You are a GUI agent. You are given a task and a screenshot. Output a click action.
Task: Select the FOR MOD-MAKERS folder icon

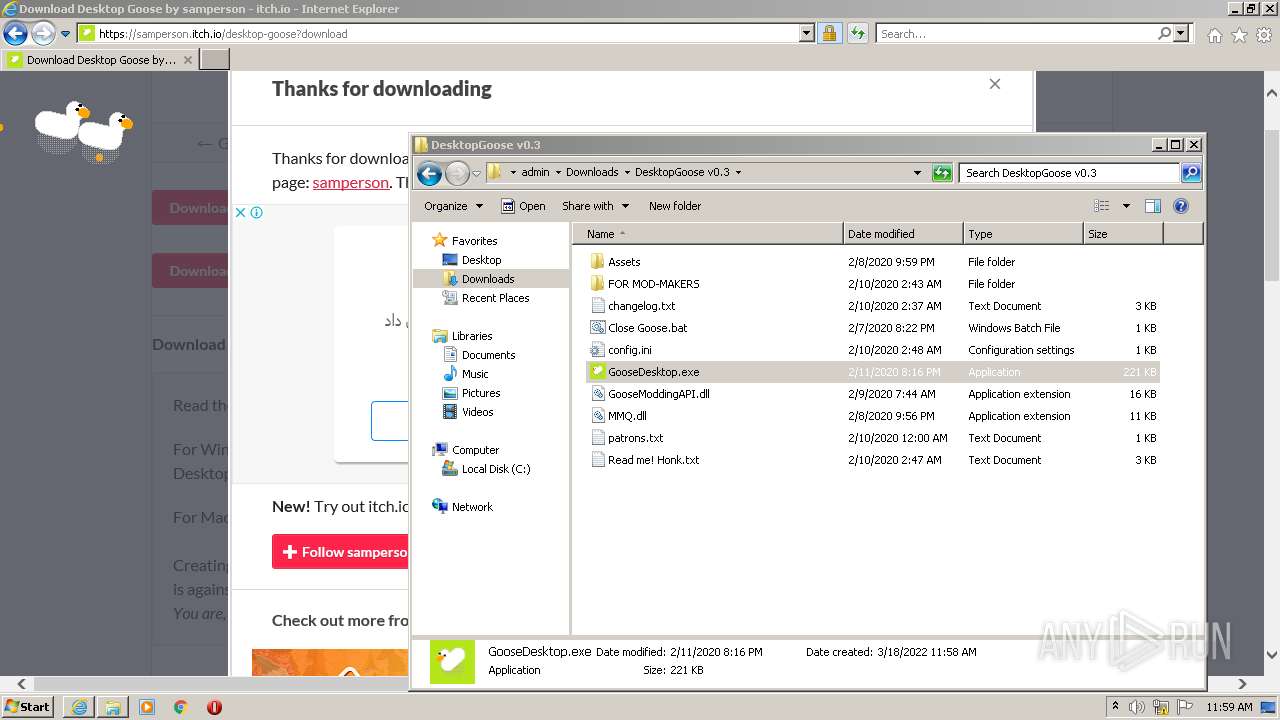coord(598,284)
